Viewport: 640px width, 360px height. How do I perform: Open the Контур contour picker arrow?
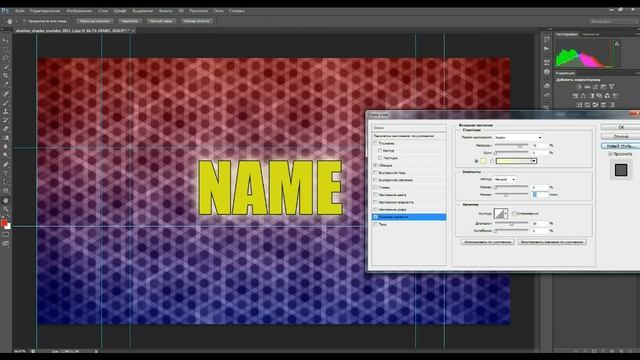(x=506, y=213)
